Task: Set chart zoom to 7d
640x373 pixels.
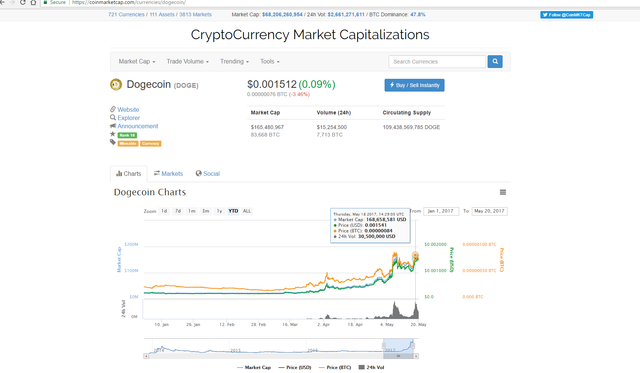Action: coord(178,211)
